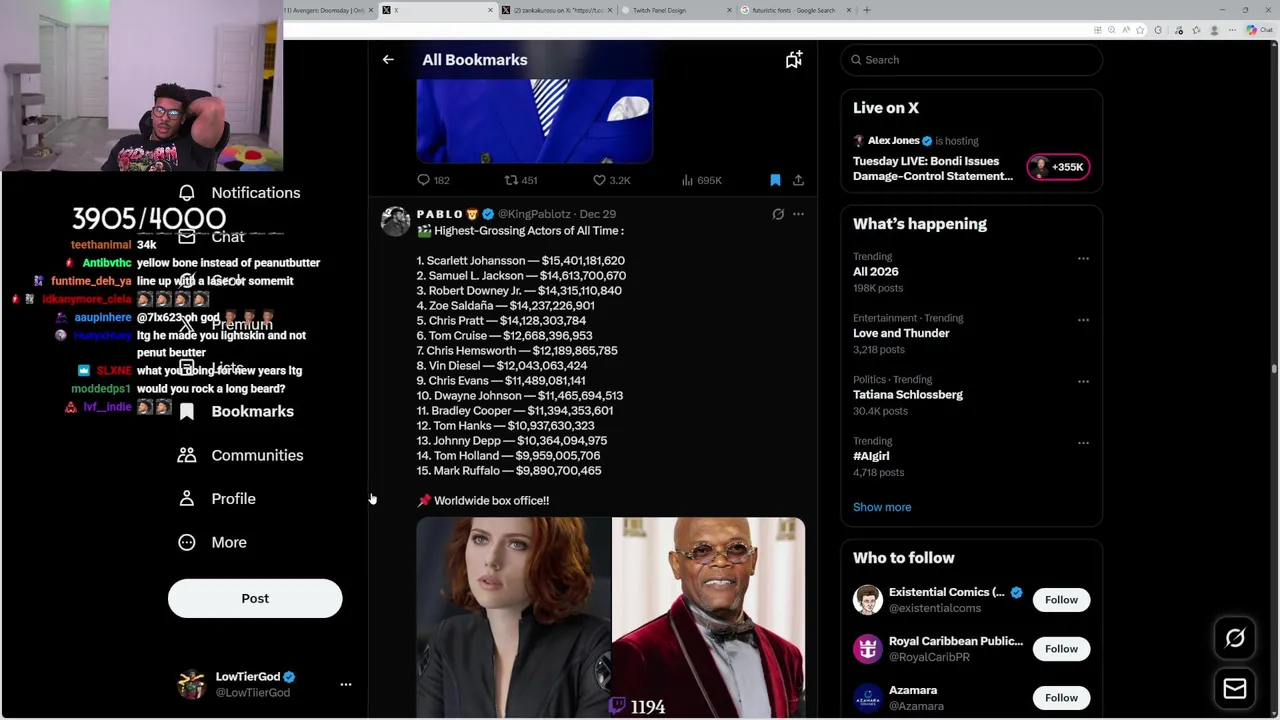1280x720 pixels.
Task: Open Notifications in sidebar
Action: point(240,193)
